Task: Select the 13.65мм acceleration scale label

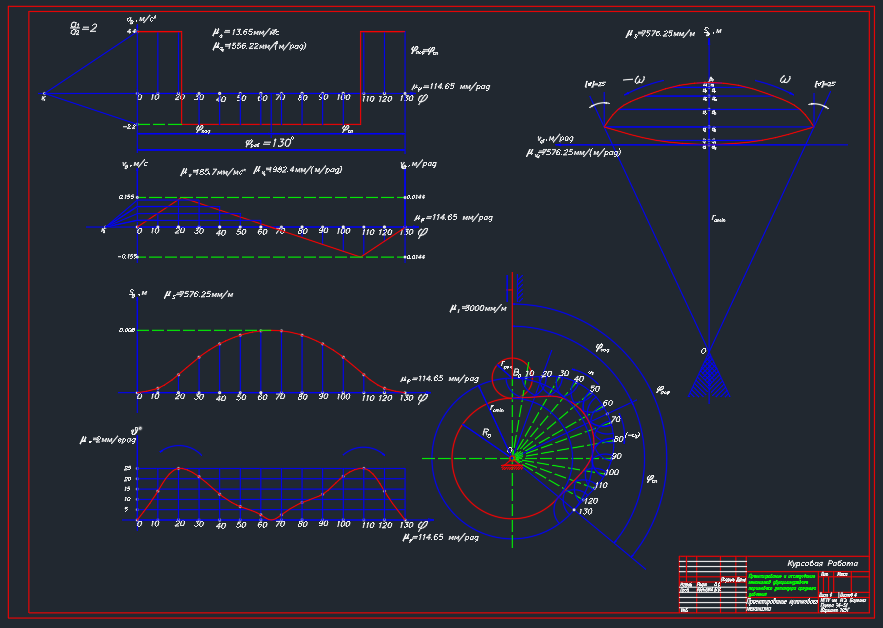Action: (x=246, y=32)
